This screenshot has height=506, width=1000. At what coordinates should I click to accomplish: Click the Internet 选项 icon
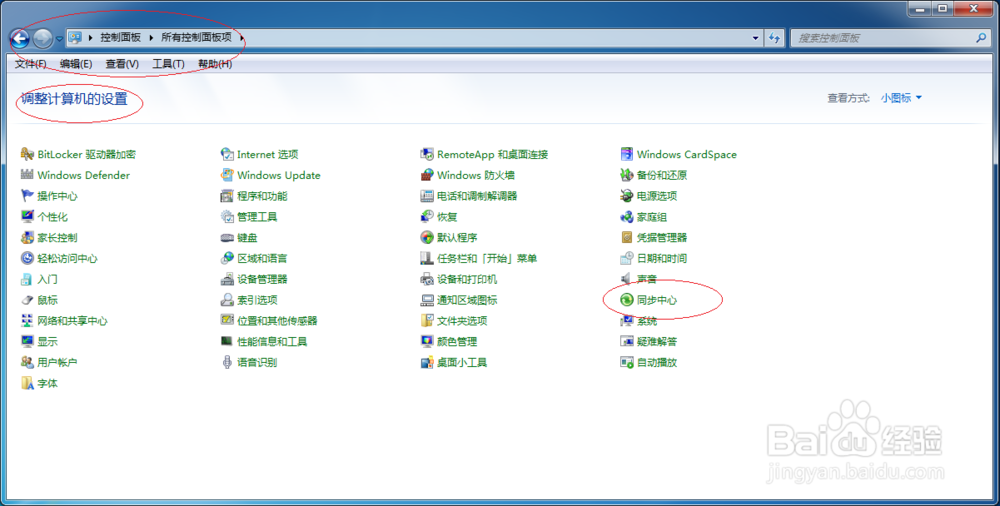[x=227, y=154]
